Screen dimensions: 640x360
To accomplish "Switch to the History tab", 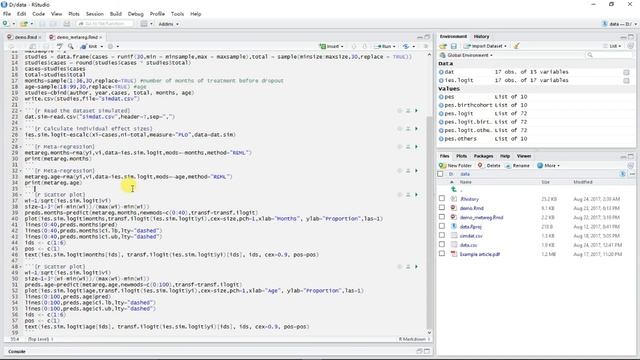I will point(481,36).
